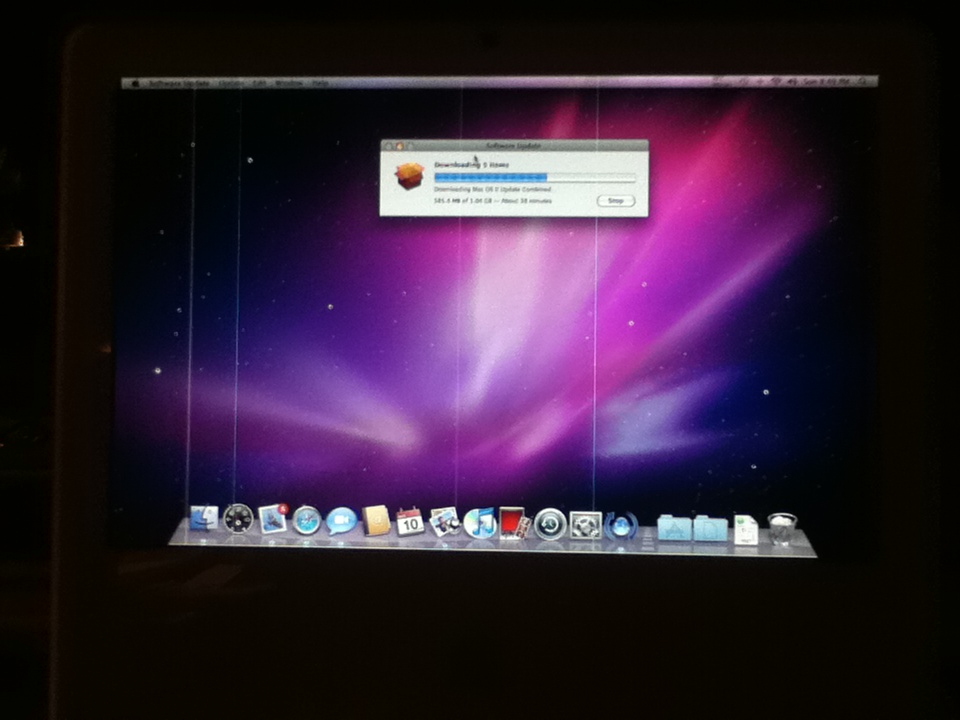Open Time Machine in the dock
960x720 pixels.
[550, 525]
